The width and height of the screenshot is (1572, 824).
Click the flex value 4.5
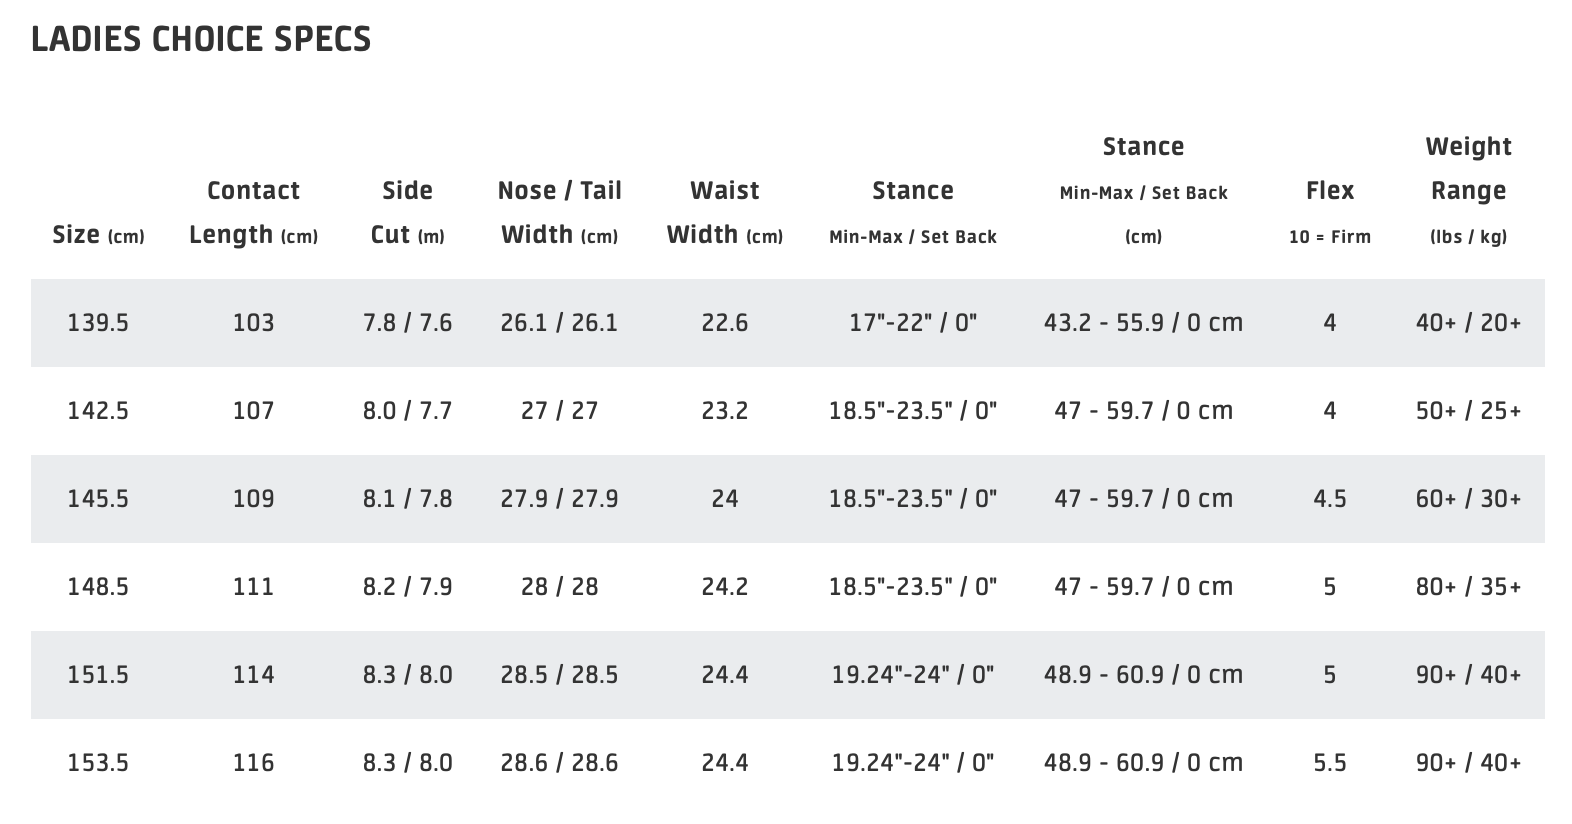coord(1329,499)
